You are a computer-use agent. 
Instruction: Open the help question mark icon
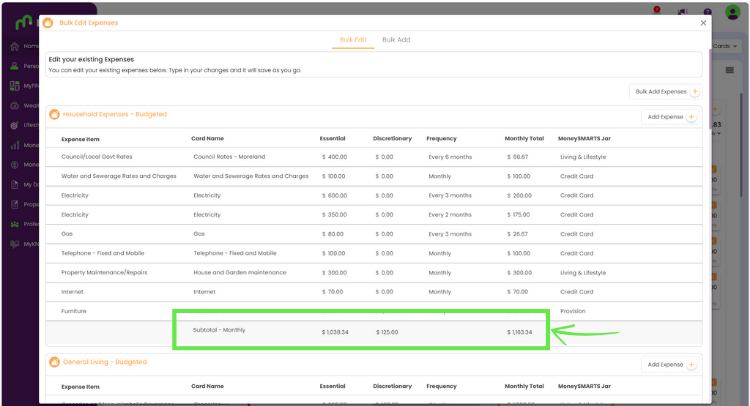[707, 11]
